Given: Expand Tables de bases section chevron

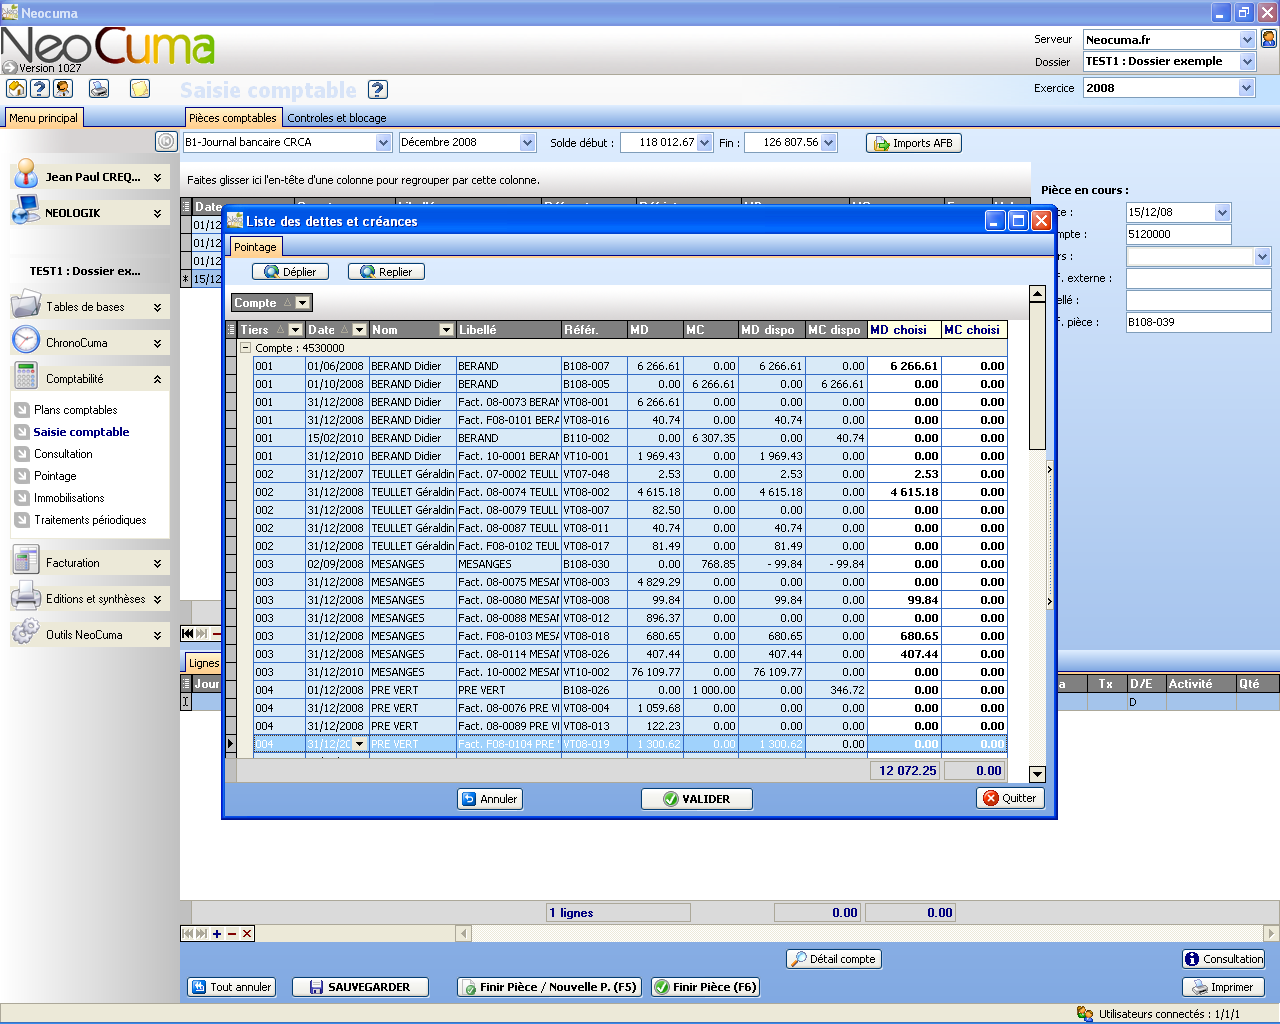Looking at the screenshot, I should tap(157, 307).
